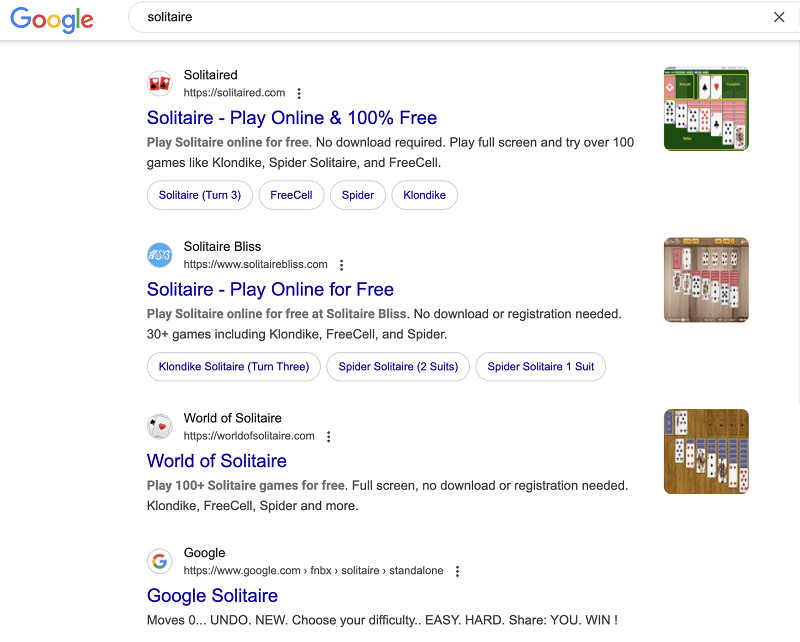Open Solitaire Bliss result options menu
Screen dimensions: 800x642
(342, 265)
